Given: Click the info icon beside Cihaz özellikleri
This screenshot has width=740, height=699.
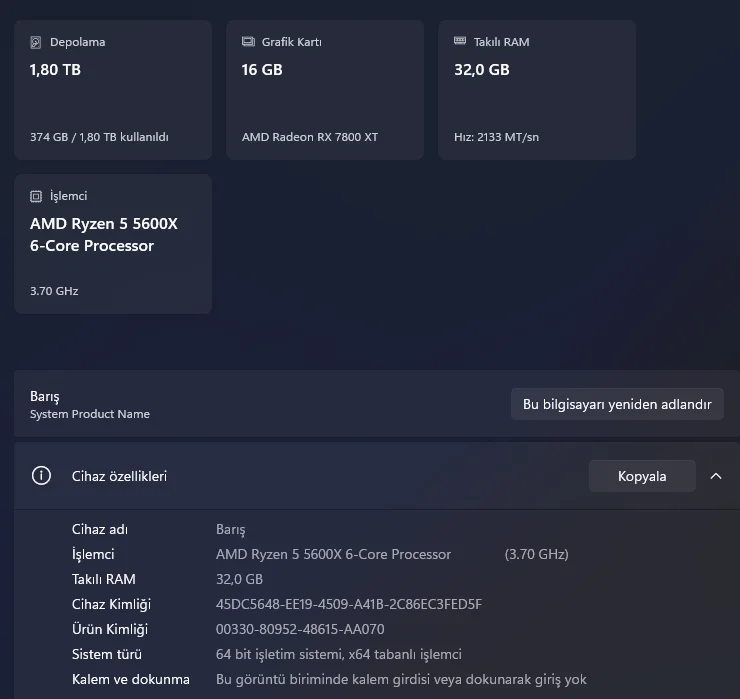Looking at the screenshot, I should point(41,476).
